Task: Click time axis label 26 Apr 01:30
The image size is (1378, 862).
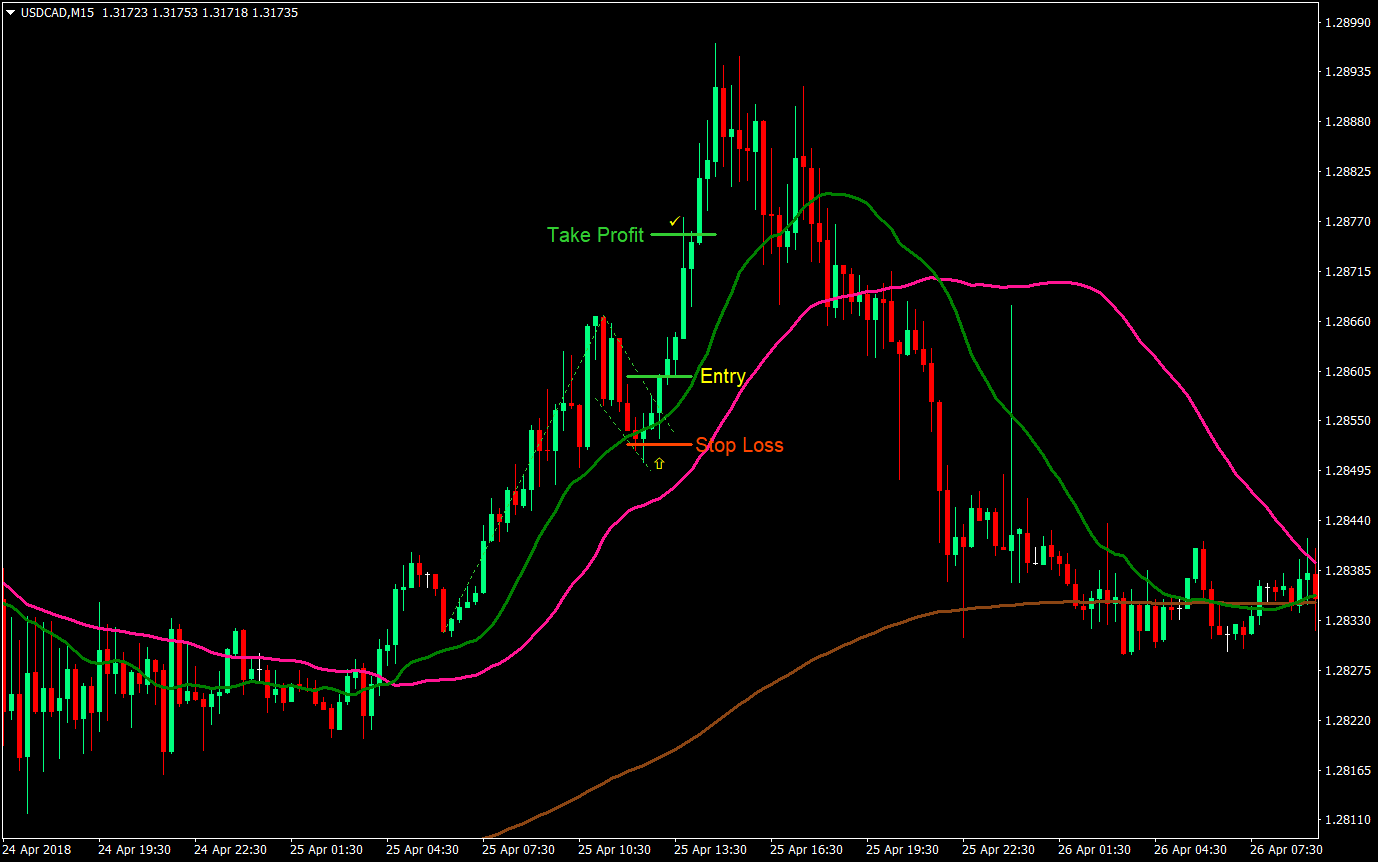Action: pos(1095,850)
